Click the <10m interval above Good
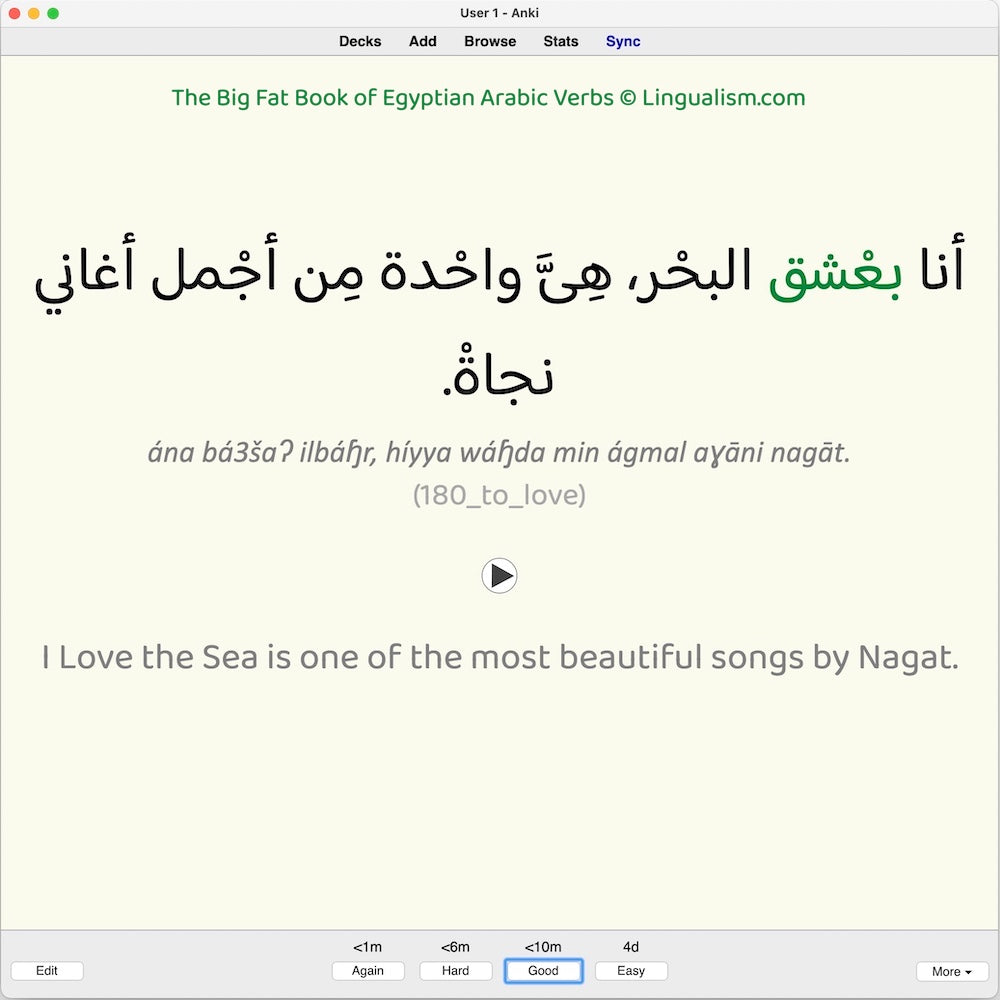 [543, 946]
